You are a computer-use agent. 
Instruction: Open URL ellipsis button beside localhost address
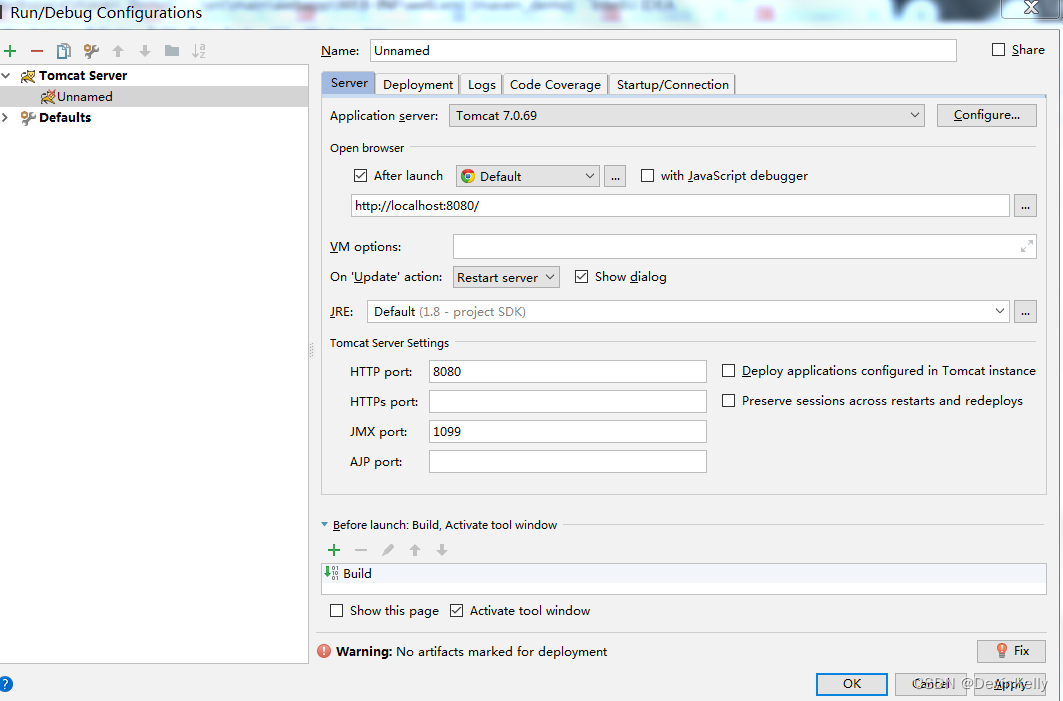click(1025, 205)
